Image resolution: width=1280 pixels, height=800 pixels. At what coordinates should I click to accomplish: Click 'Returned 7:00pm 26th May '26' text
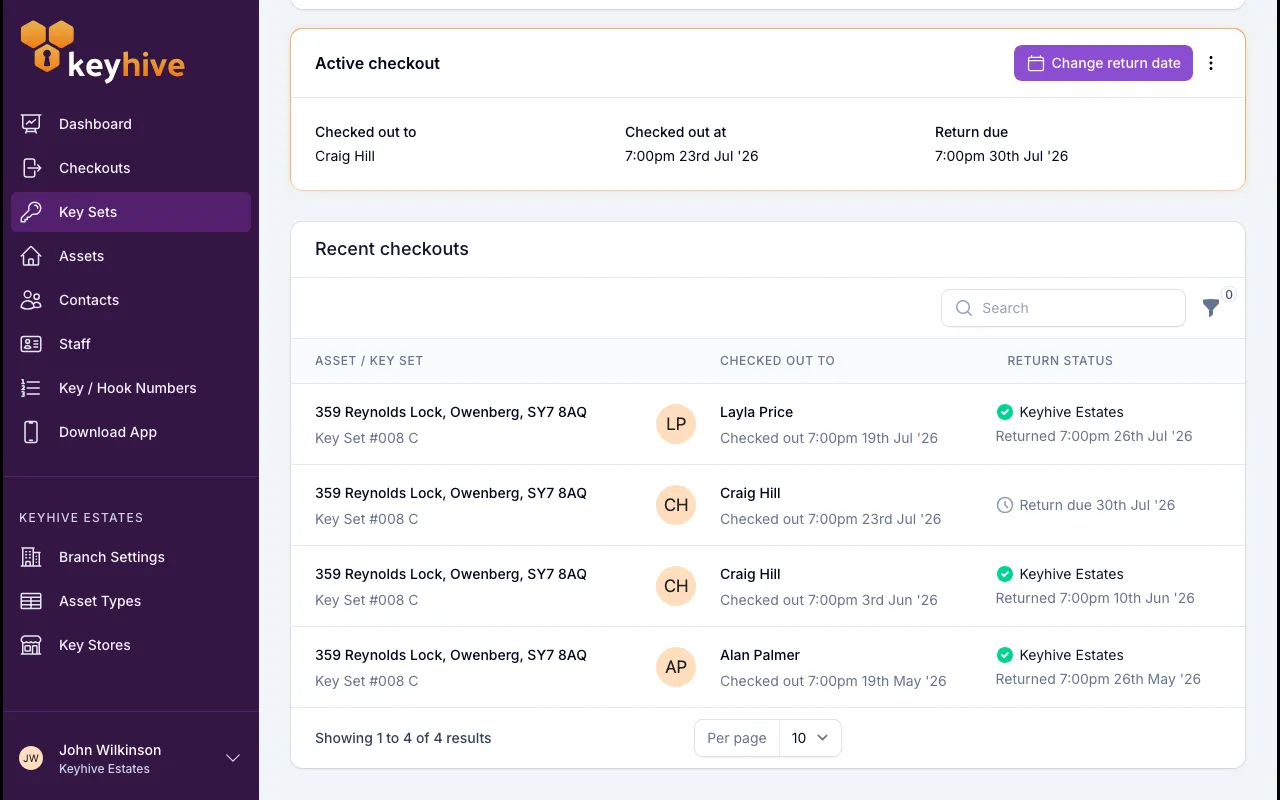coord(1098,679)
